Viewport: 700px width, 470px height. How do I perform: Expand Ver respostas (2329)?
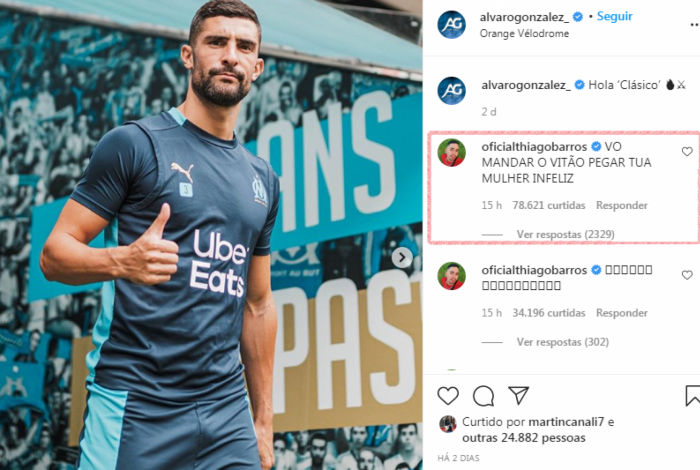click(x=565, y=234)
